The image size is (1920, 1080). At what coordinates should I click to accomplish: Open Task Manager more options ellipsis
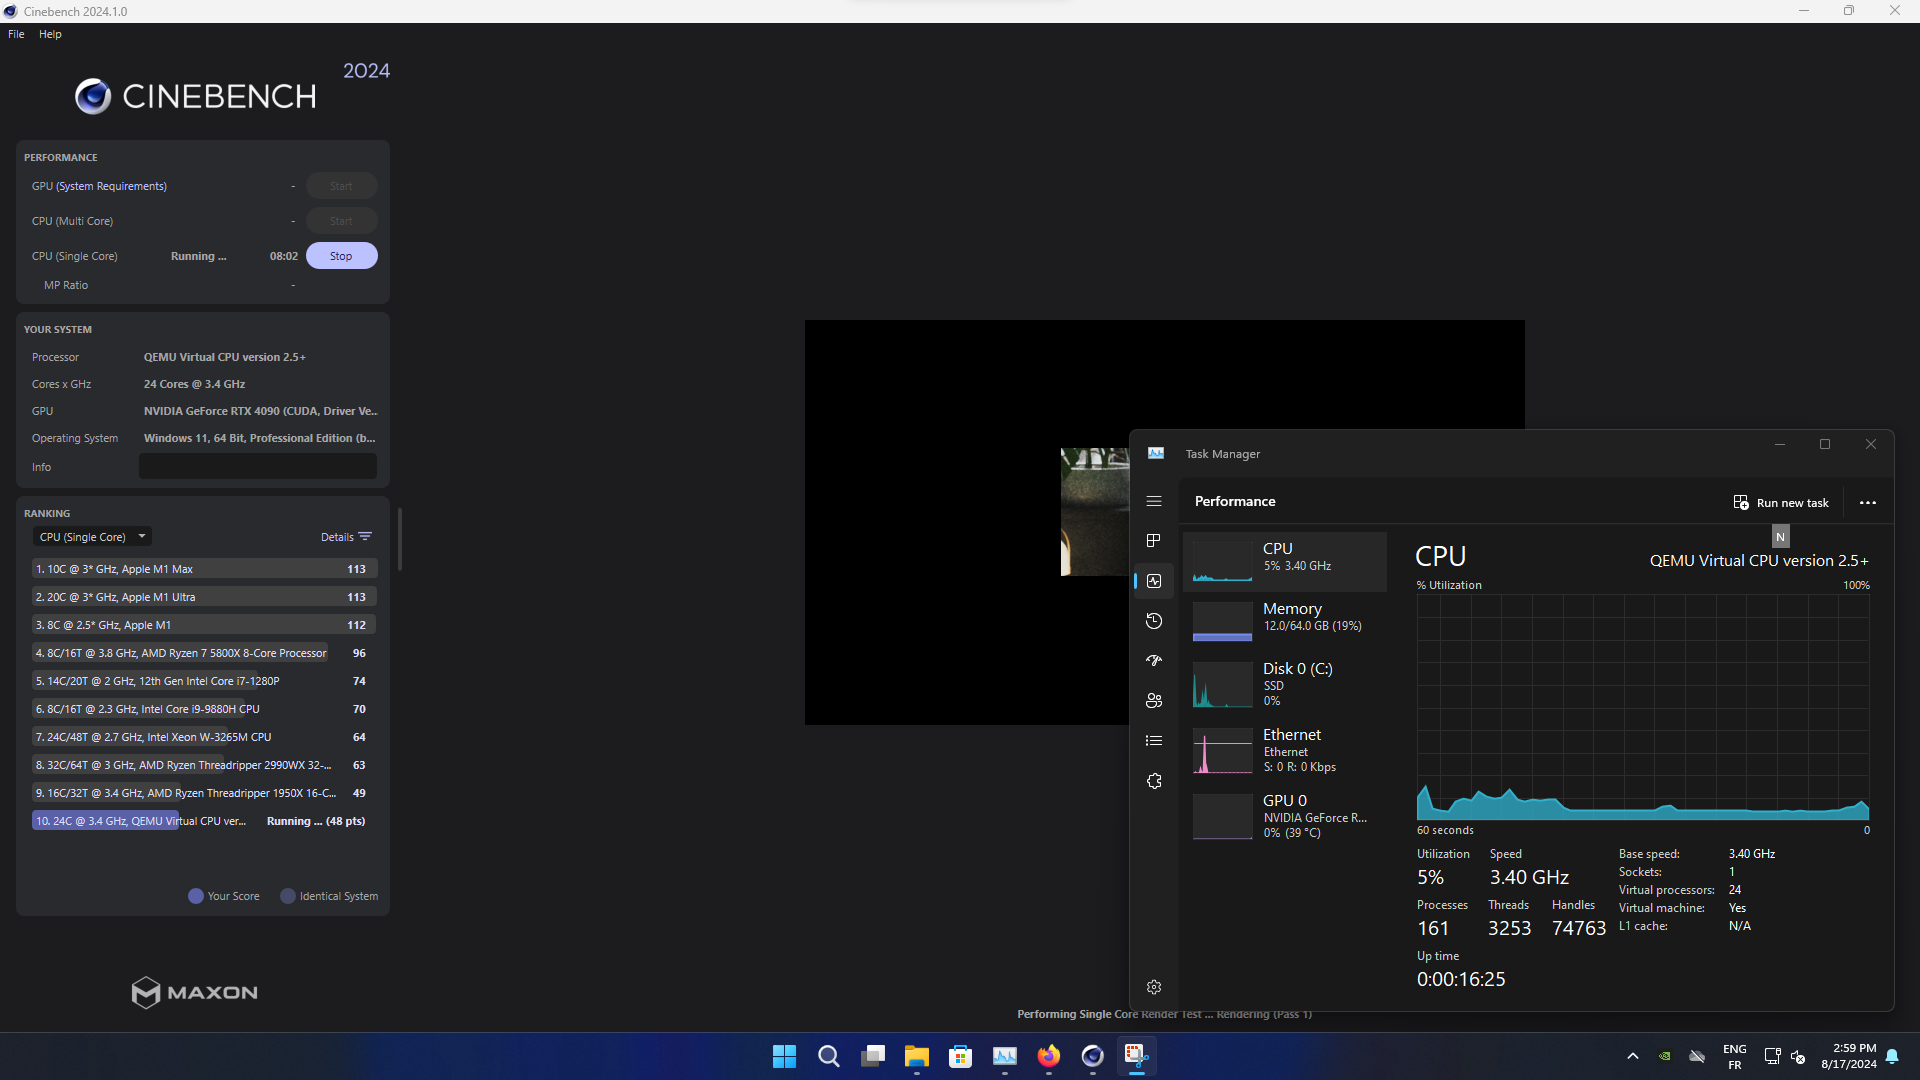point(1867,503)
